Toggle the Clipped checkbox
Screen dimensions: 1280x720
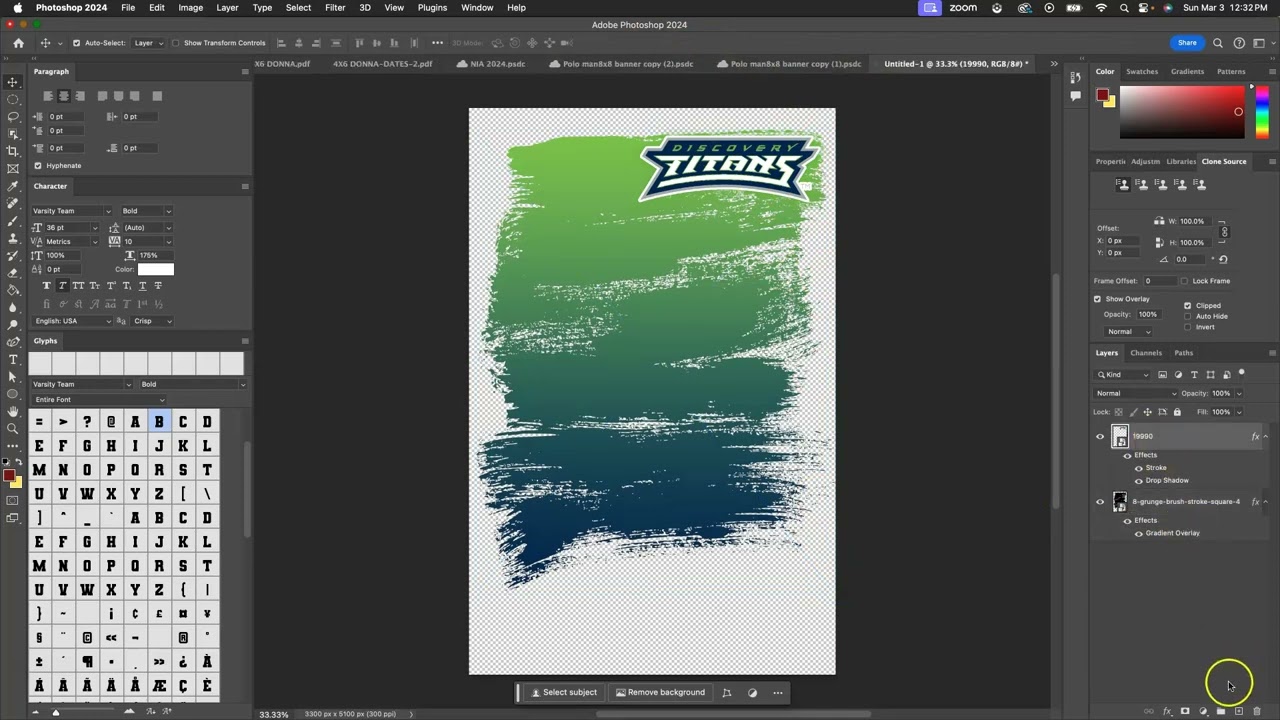(x=1188, y=305)
